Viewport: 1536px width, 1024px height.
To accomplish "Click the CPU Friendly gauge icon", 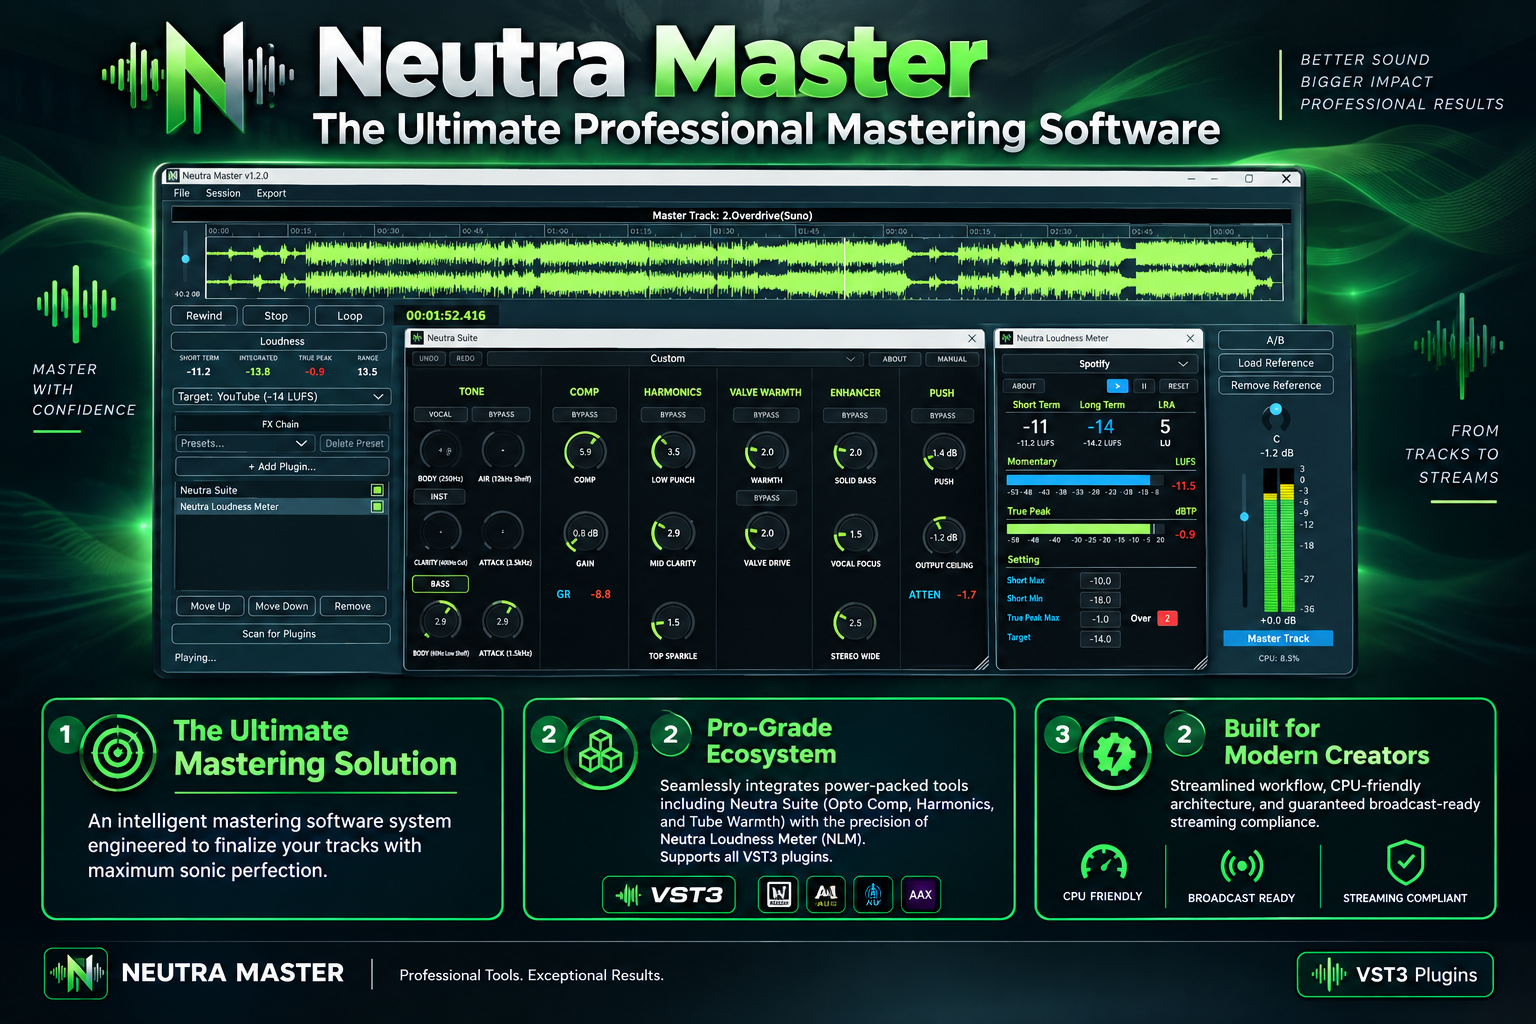I will [1104, 863].
